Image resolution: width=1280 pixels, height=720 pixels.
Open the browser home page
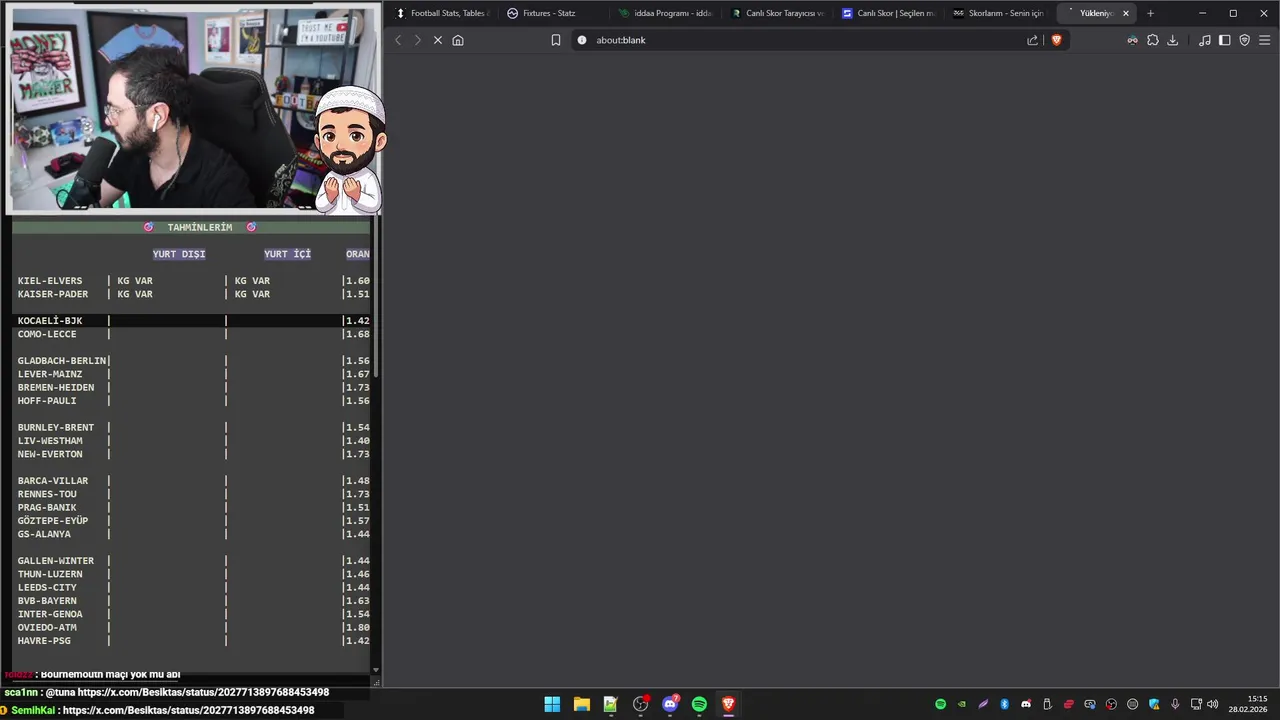[x=458, y=40]
